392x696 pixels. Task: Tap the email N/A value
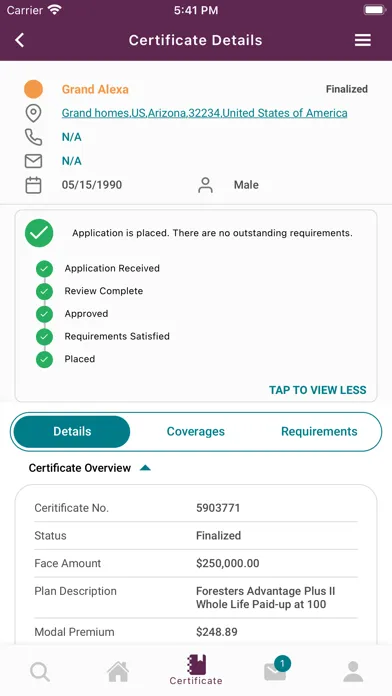point(71,161)
